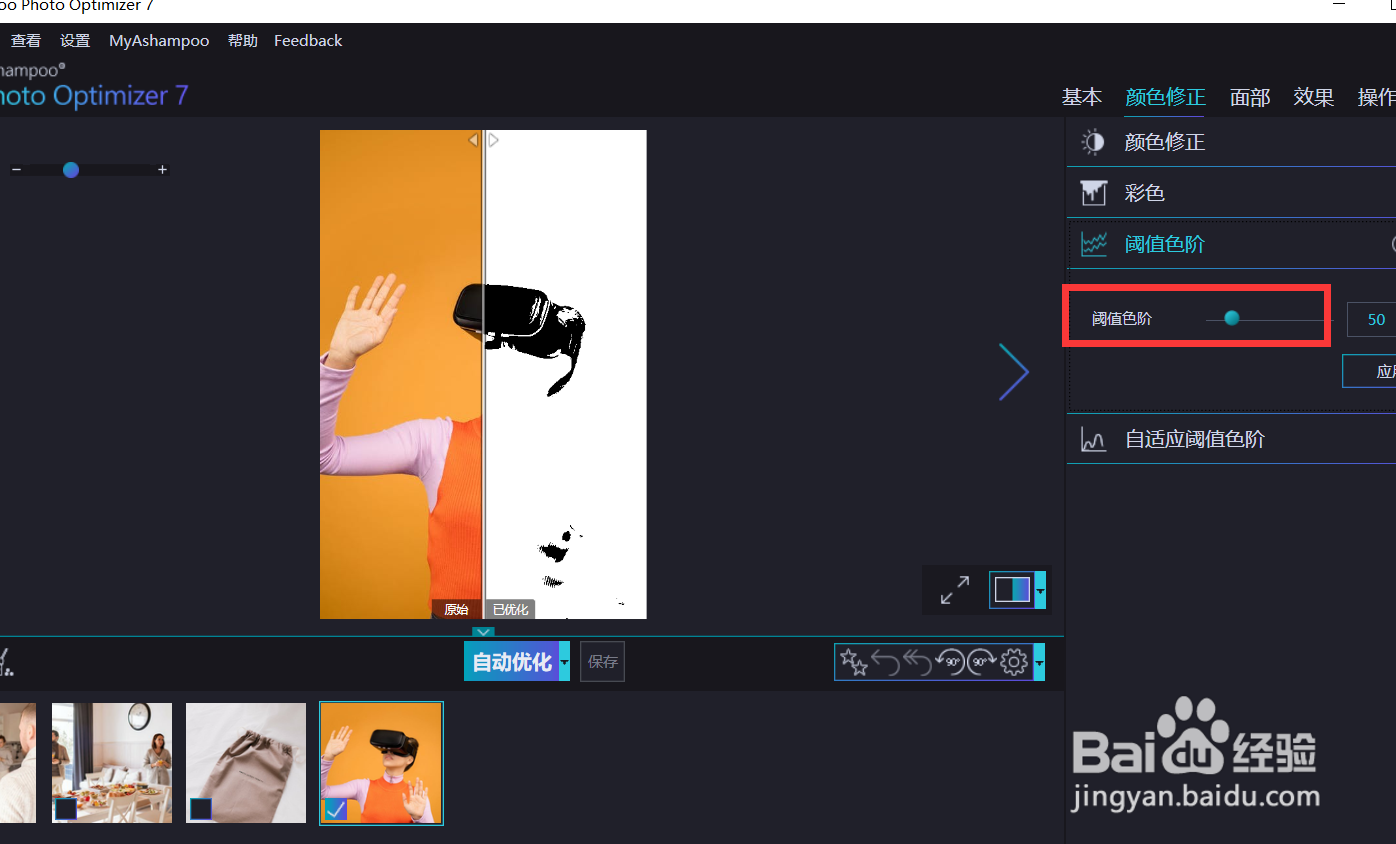
Task: Open the edit toolbar dropdown arrow
Action: pyautogui.click(x=1040, y=662)
